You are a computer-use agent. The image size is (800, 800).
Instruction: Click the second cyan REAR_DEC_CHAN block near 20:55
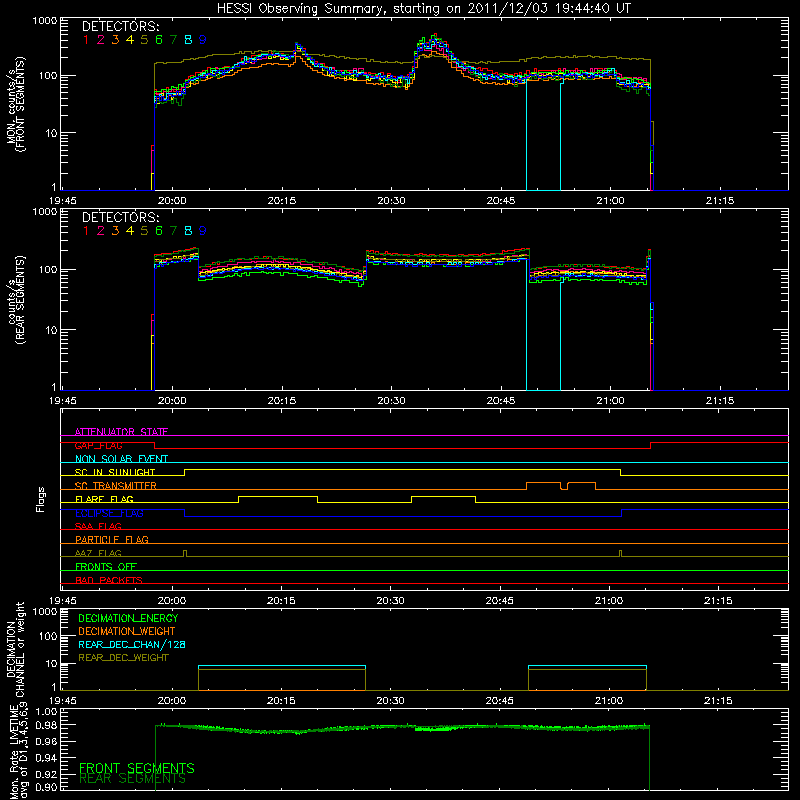587,666
